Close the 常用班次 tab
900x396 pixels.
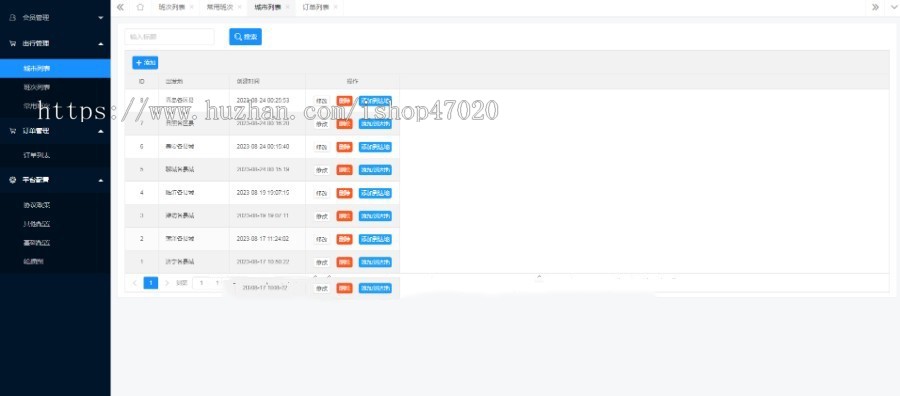239,7
